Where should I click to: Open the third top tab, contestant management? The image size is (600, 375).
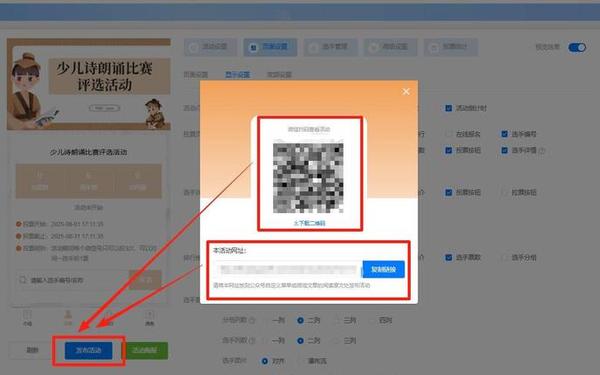pyautogui.click(x=330, y=47)
